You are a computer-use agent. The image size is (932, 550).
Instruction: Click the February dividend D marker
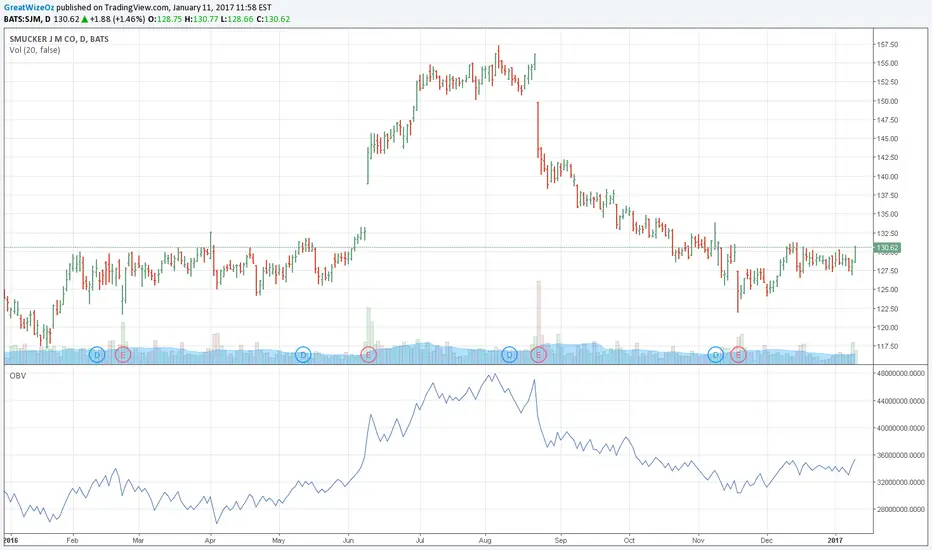coord(97,355)
